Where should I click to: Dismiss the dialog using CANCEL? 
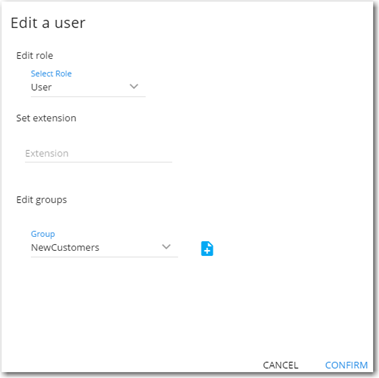280,365
